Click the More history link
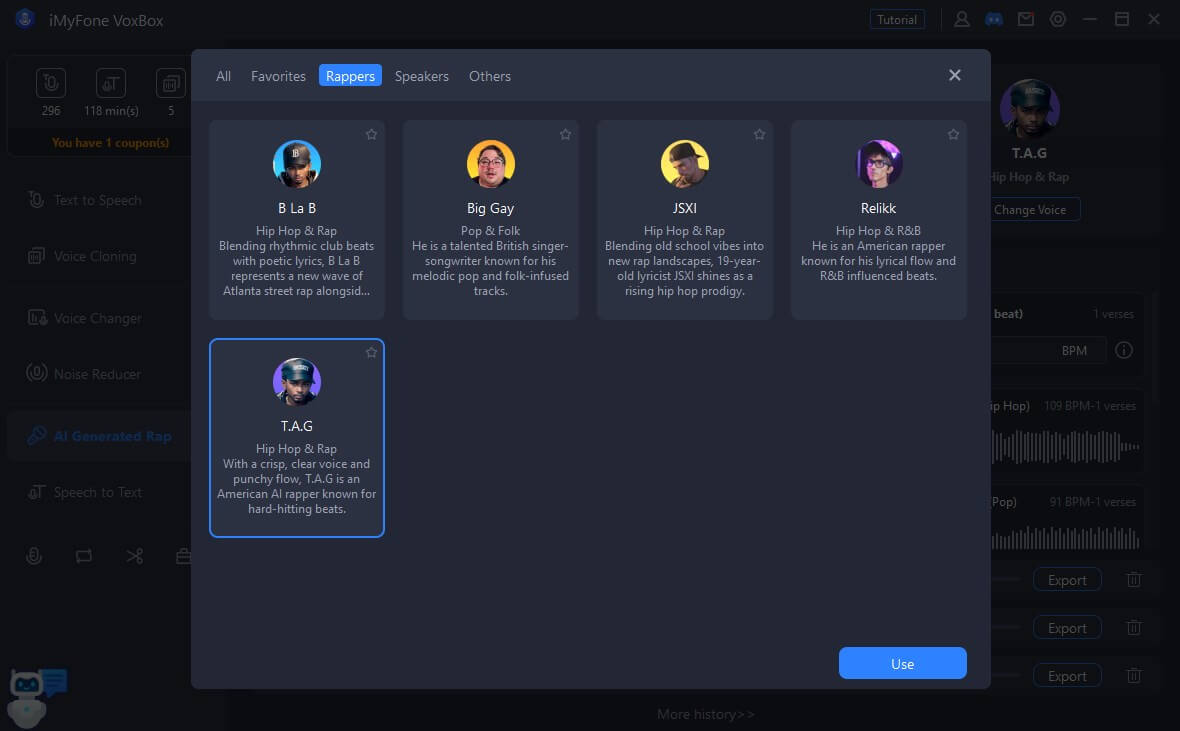Screen dimensions: 1180x731 [705, 714]
